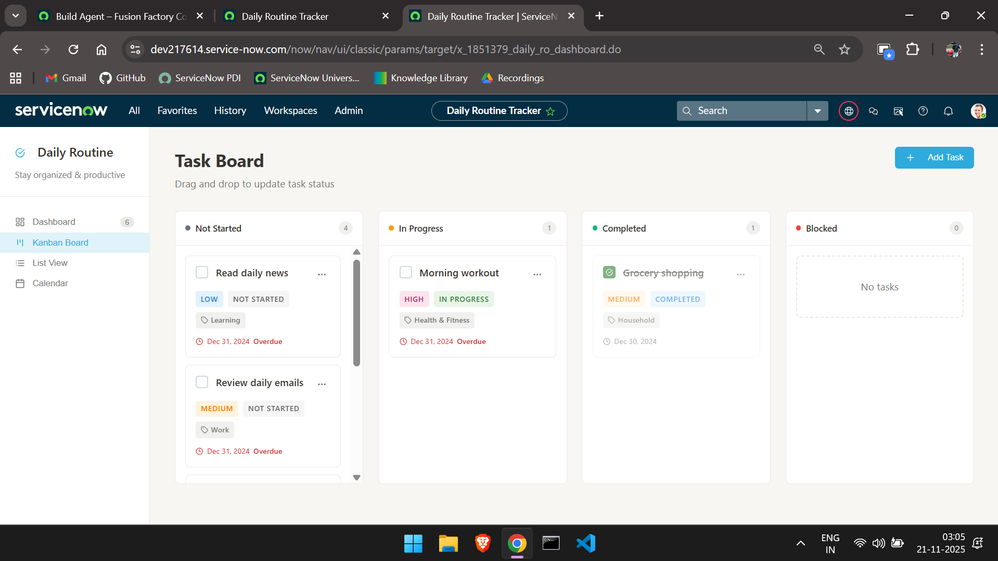This screenshot has width=998, height=561.
Task: Open the Admin menu
Action: click(x=349, y=110)
